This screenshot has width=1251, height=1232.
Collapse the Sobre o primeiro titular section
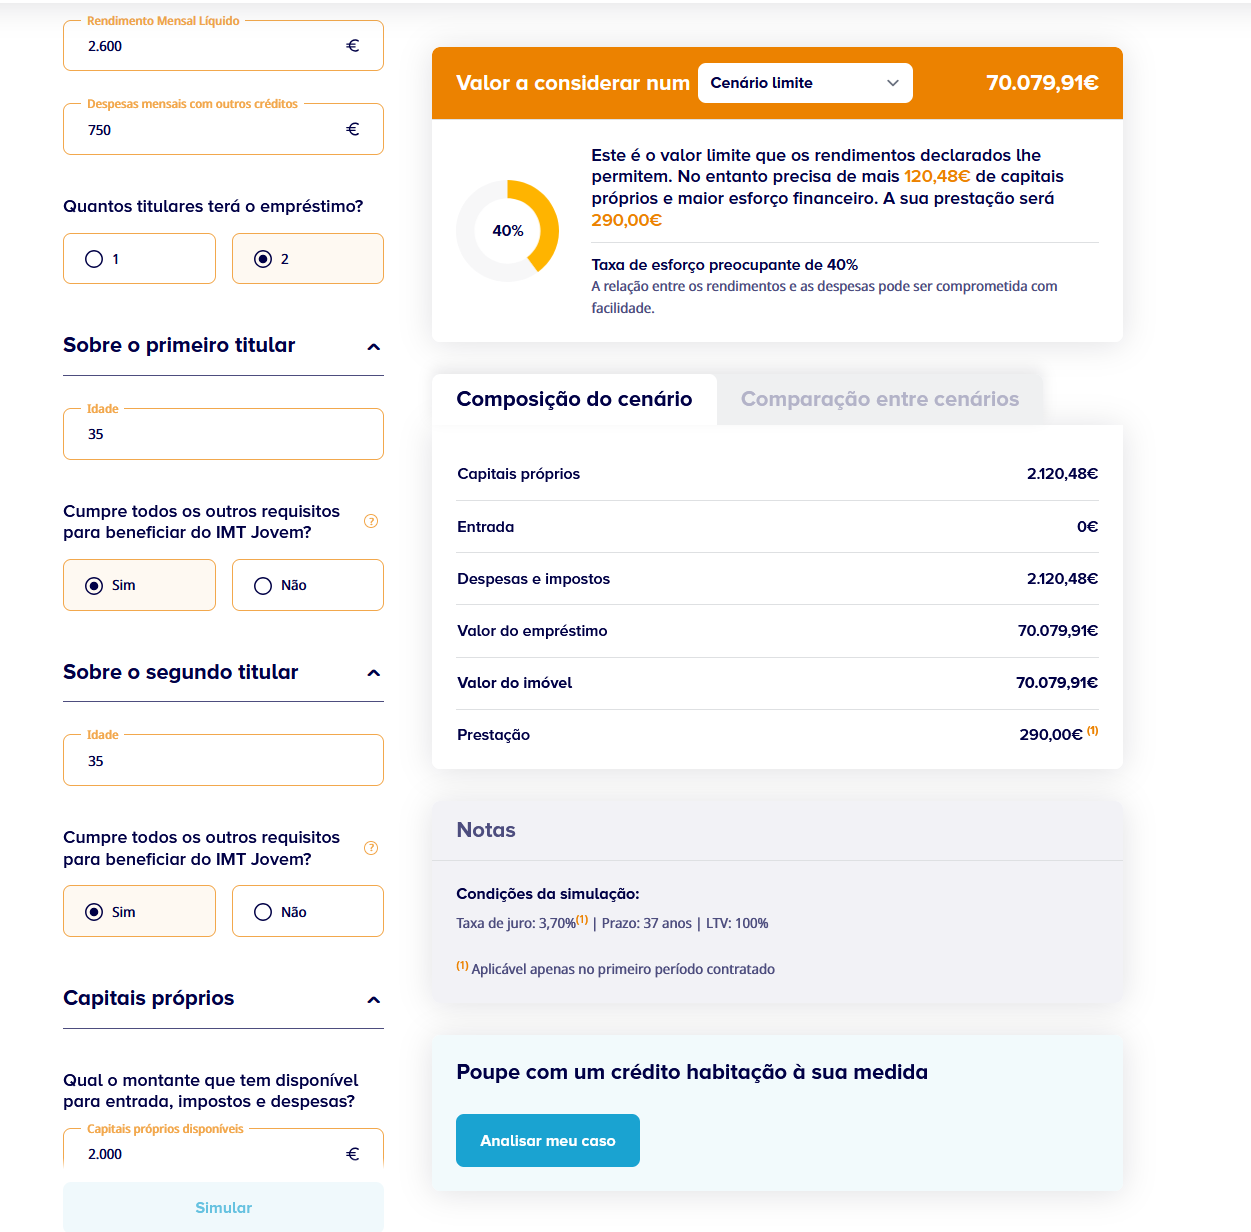374,347
